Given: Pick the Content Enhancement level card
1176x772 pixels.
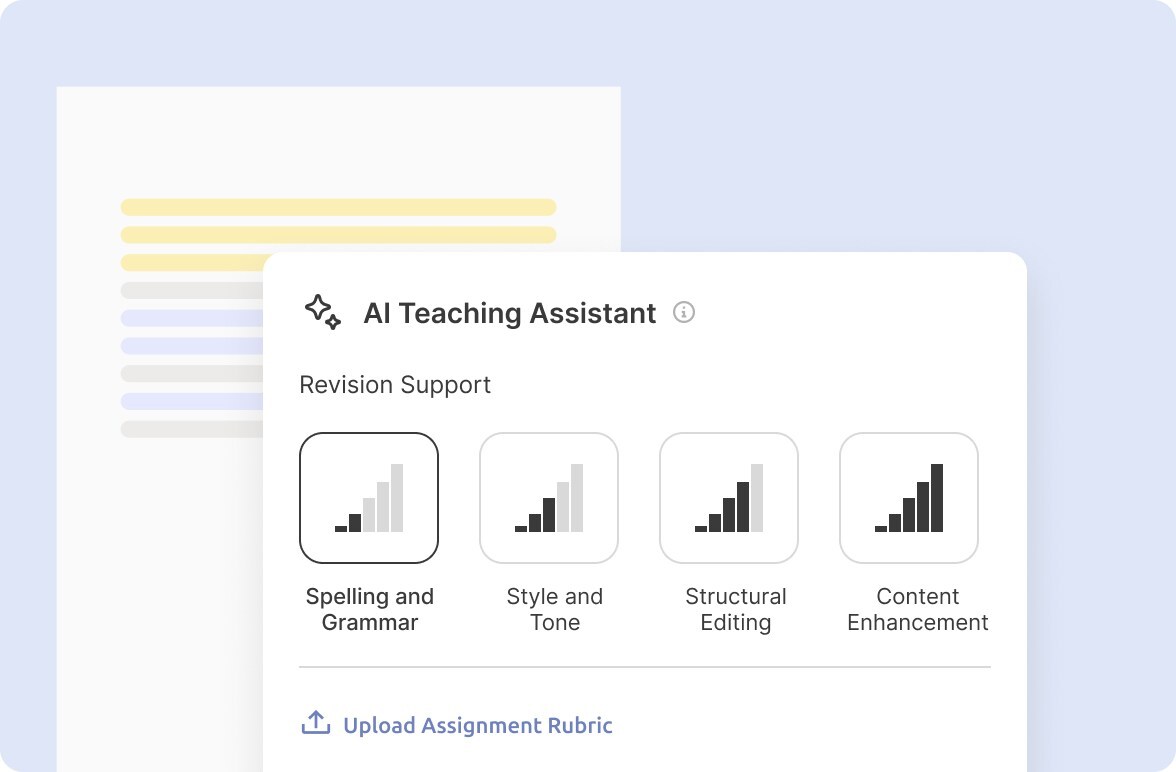Looking at the screenshot, I should pos(909,498).
